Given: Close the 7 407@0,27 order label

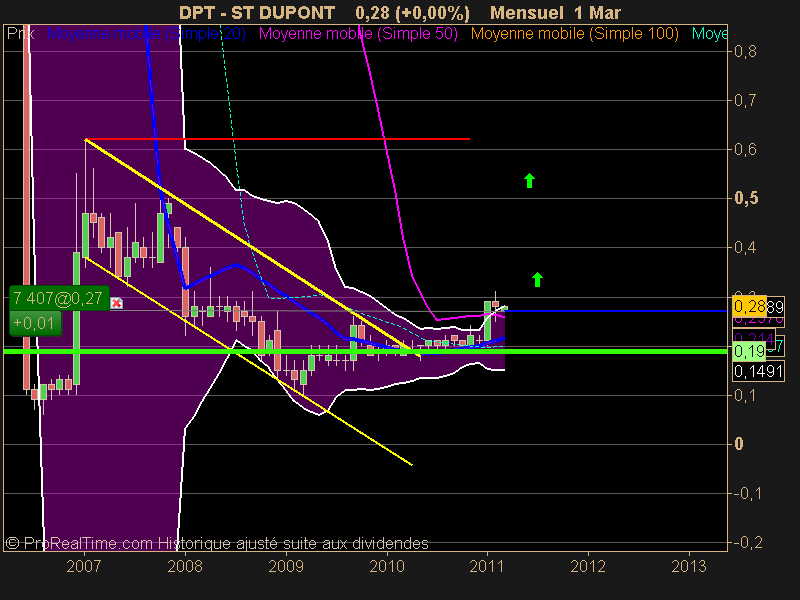Looking at the screenshot, I should coord(116,303).
